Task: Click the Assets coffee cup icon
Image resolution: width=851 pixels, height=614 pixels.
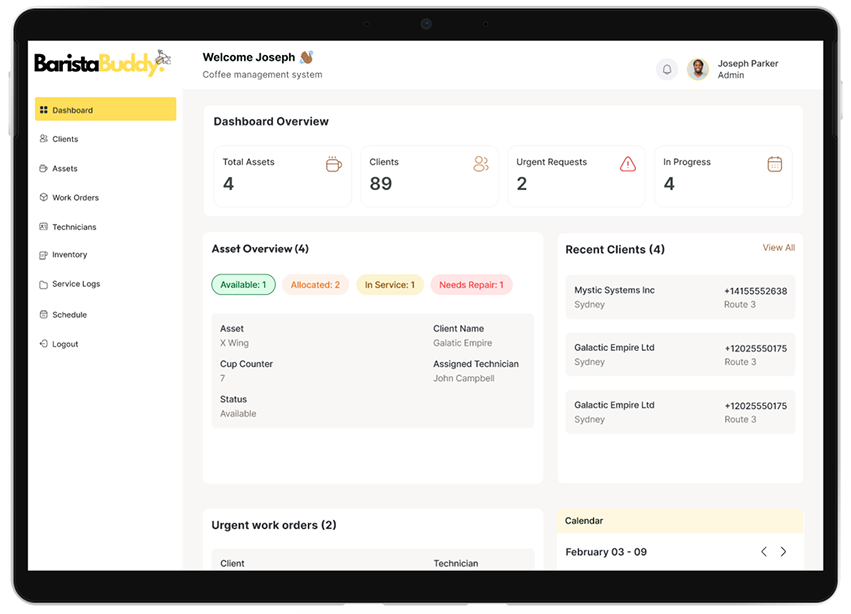Action: pos(43,168)
